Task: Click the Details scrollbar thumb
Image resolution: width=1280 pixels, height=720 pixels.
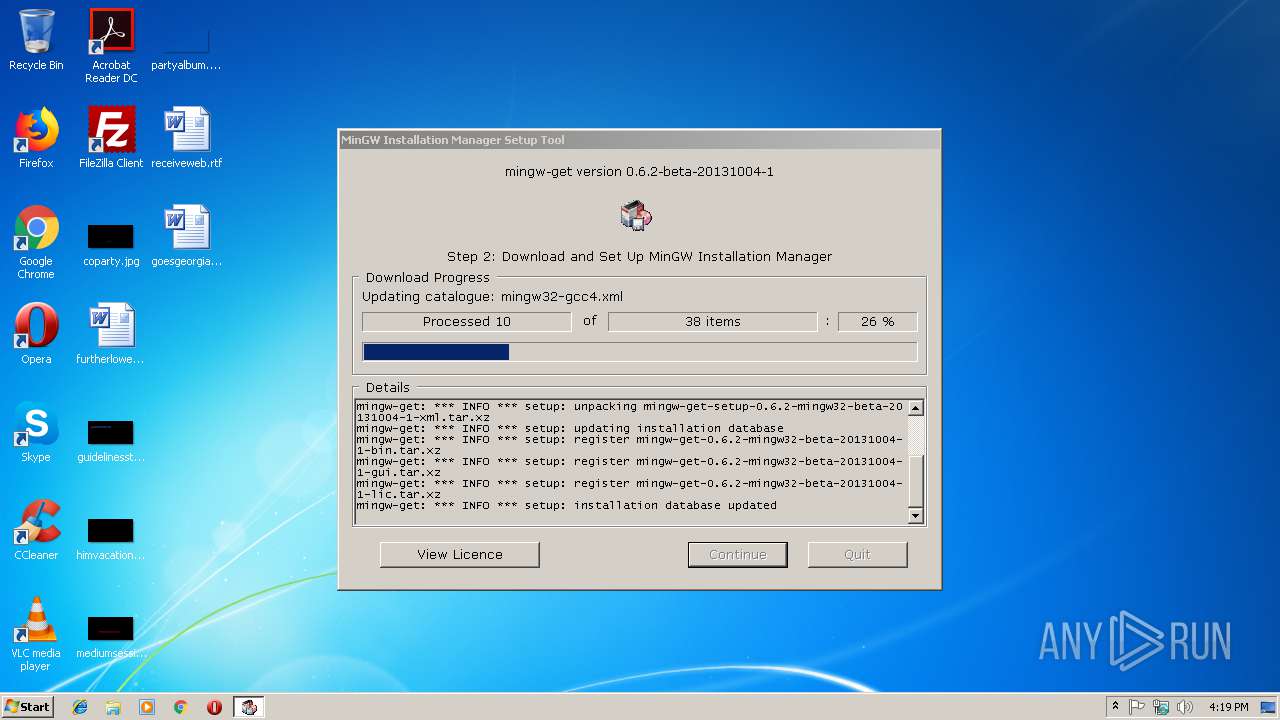Action: coord(915,482)
